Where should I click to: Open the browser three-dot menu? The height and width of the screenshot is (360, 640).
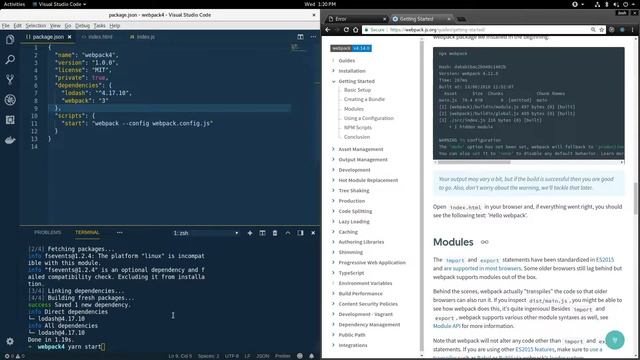pyautogui.click(x=633, y=30)
